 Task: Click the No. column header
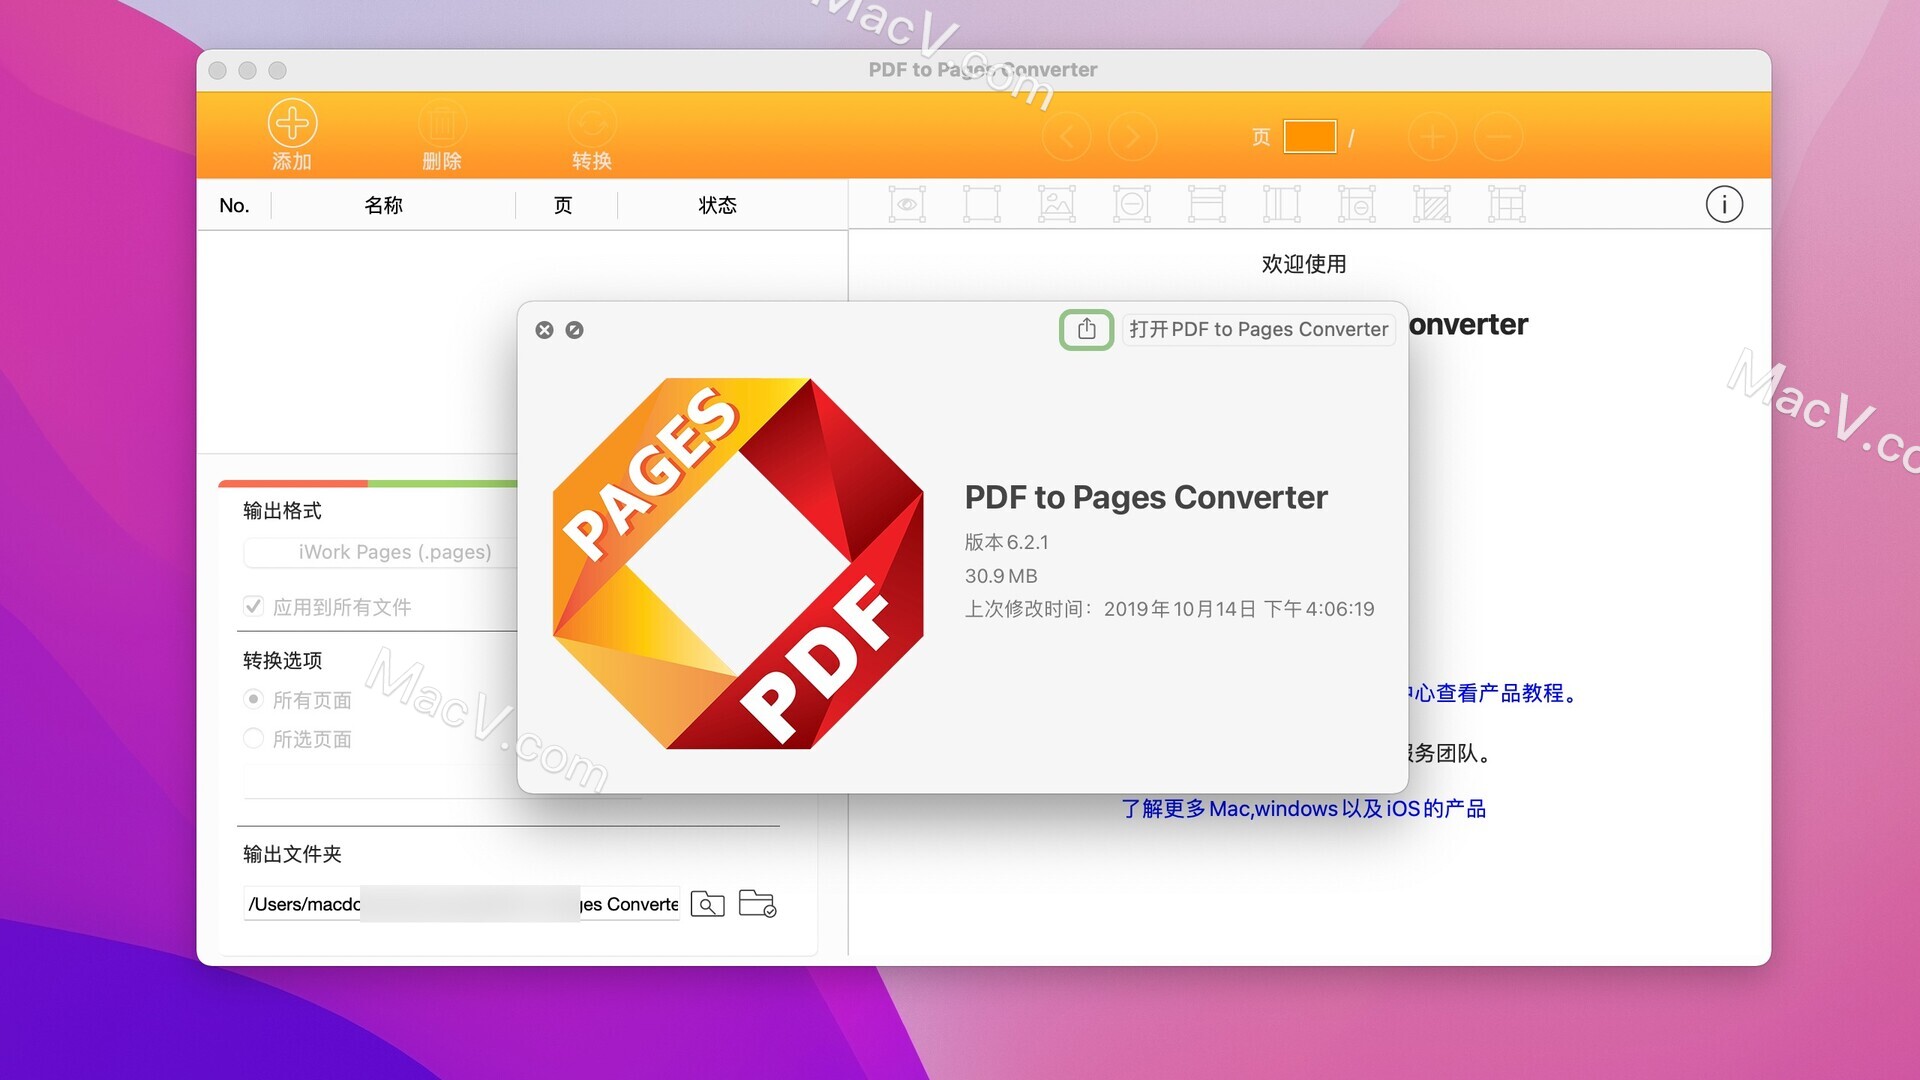click(234, 205)
